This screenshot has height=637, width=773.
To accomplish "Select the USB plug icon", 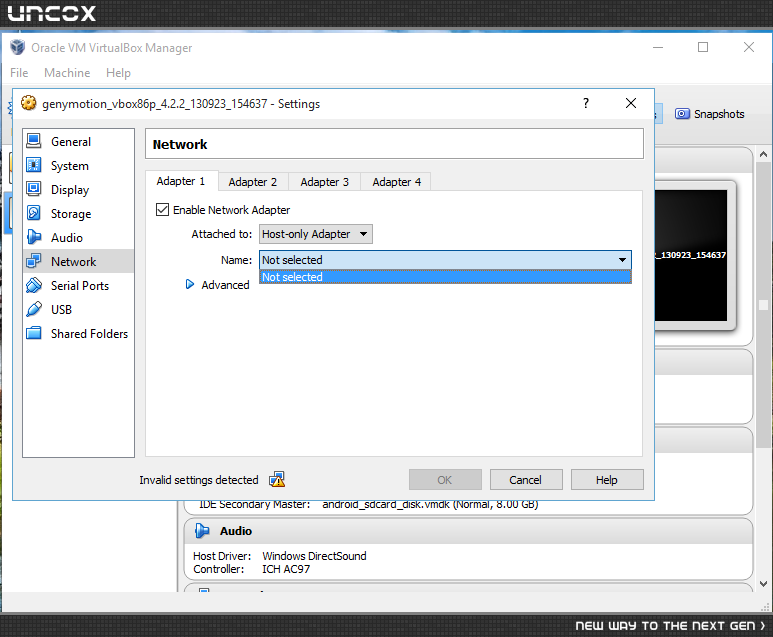I will (34, 309).
